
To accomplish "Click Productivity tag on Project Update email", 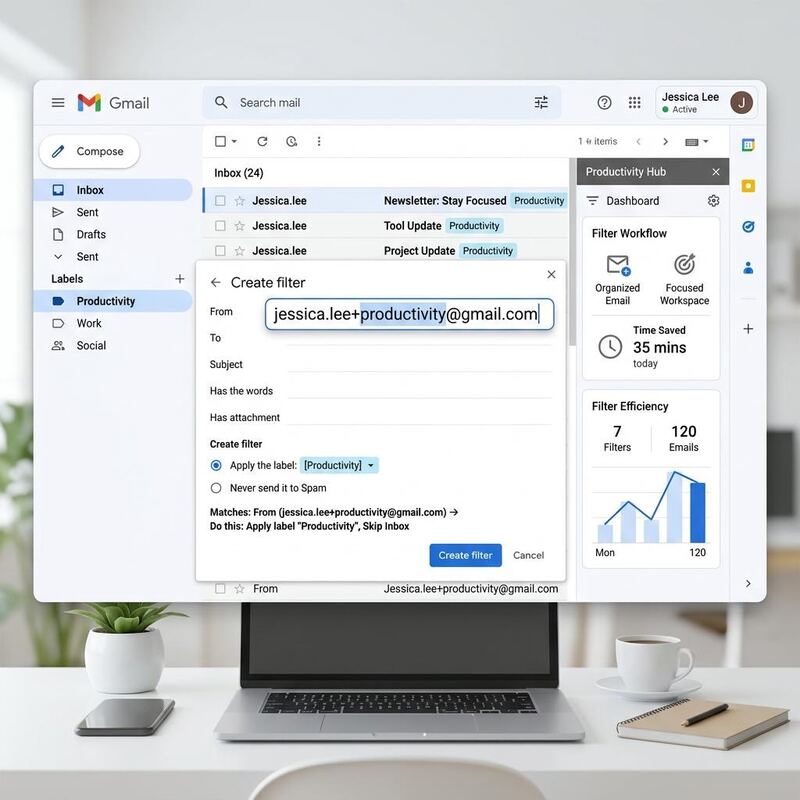I will click(x=488, y=251).
